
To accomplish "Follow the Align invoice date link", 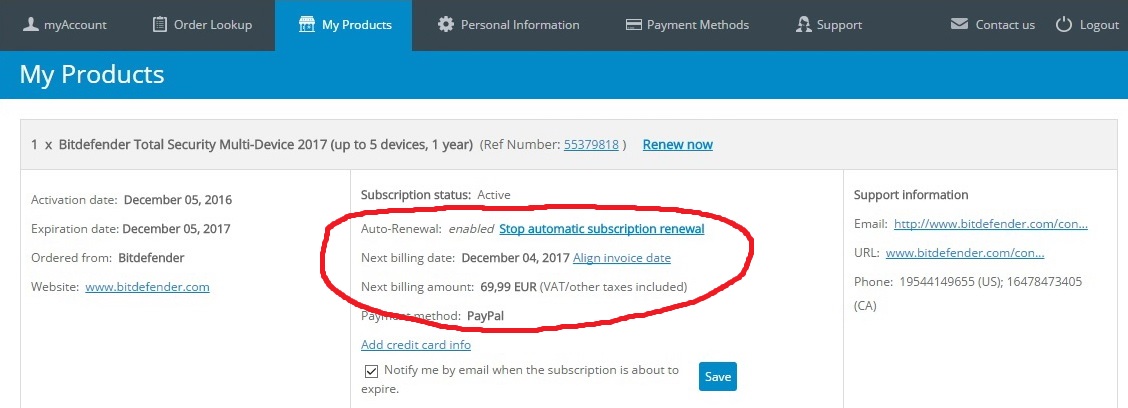I will pyautogui.click(x=622, y=258).
